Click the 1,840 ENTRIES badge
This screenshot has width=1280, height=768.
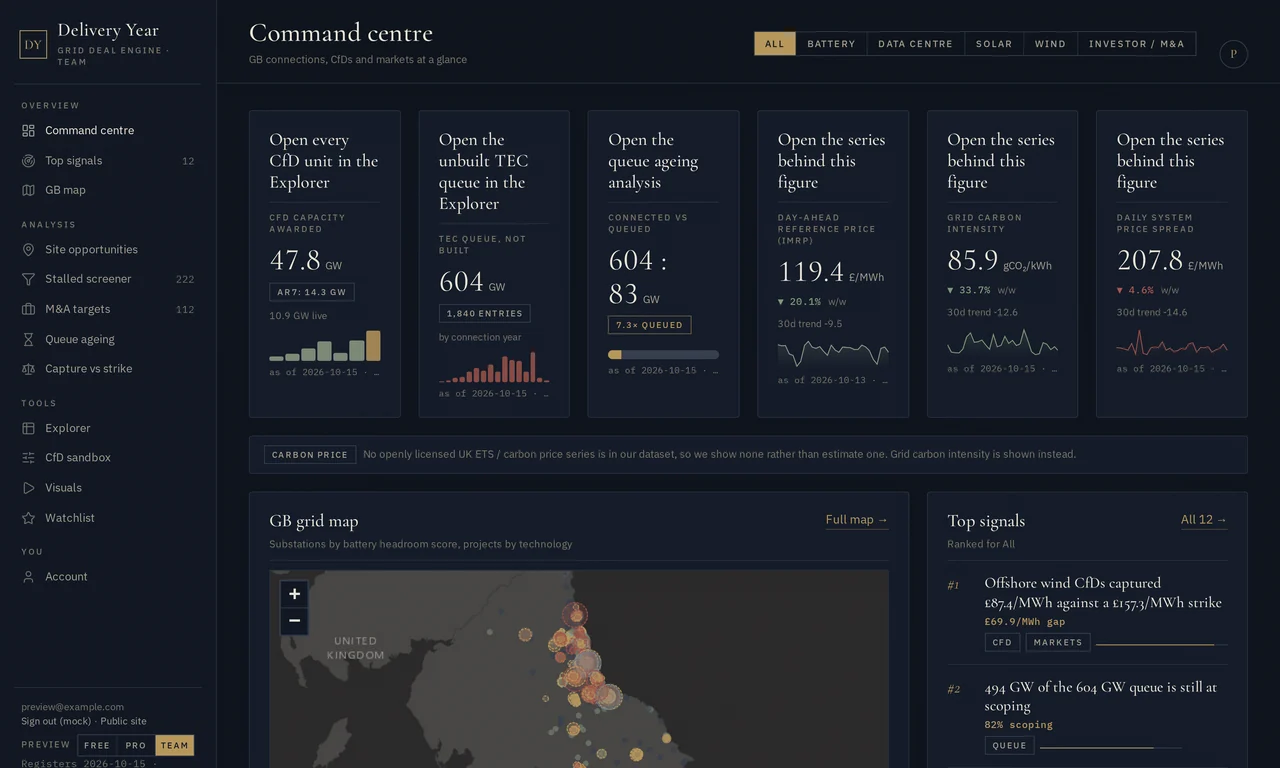484,313
